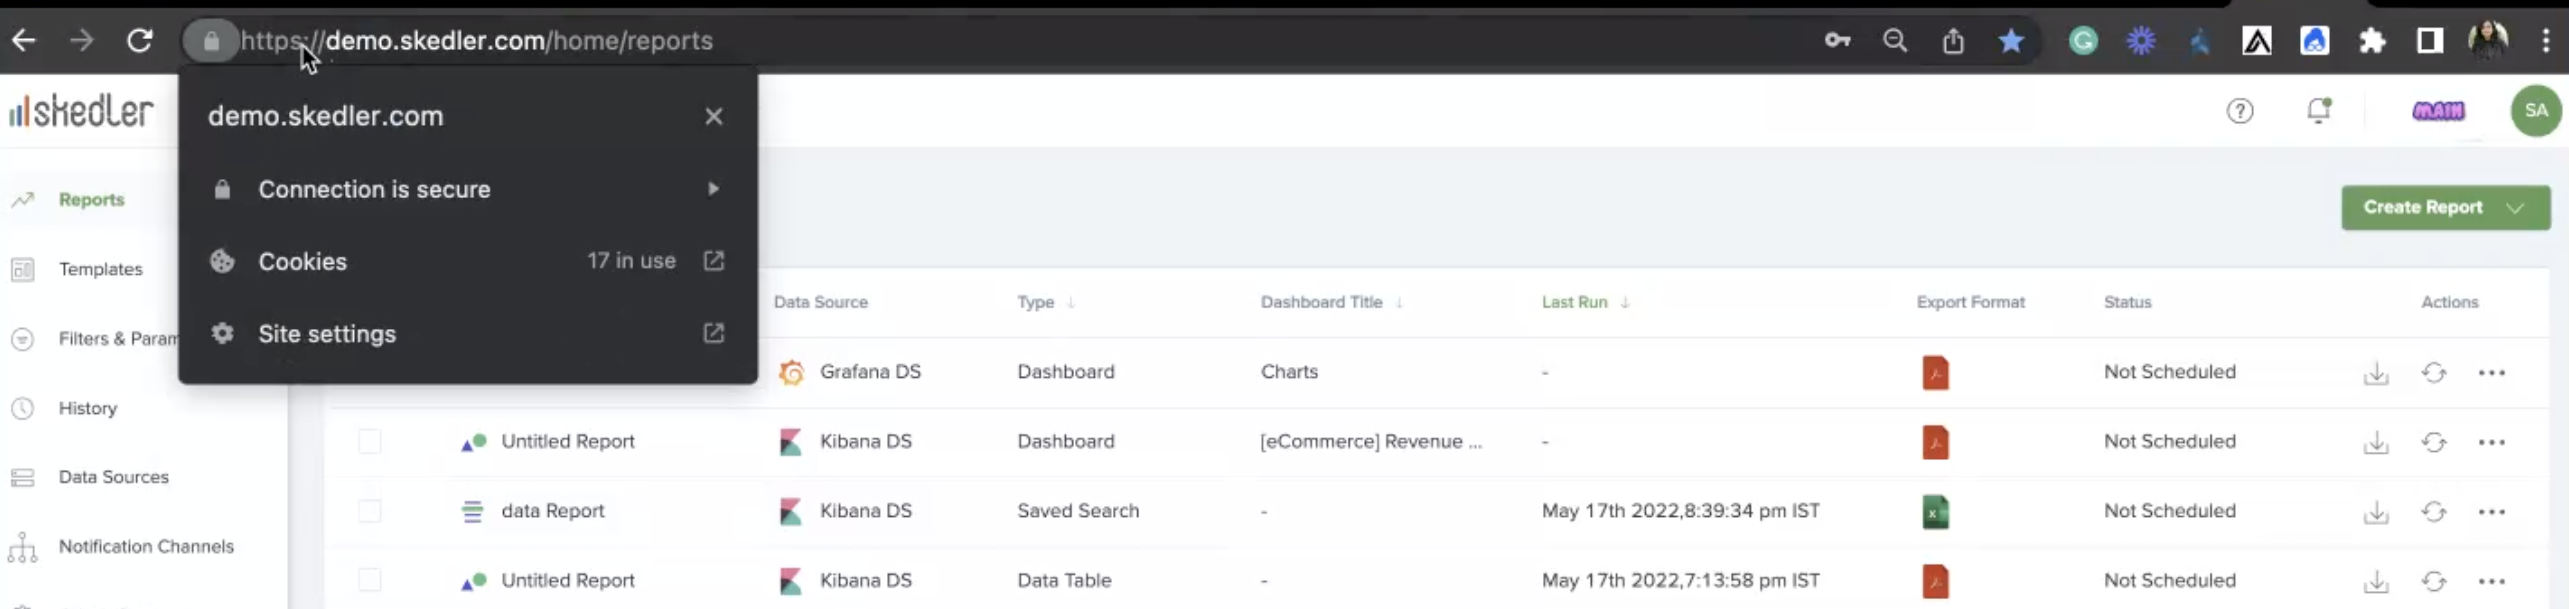Download the Charts report
Screen dimensions: 2569x609
coord(2376,373)
